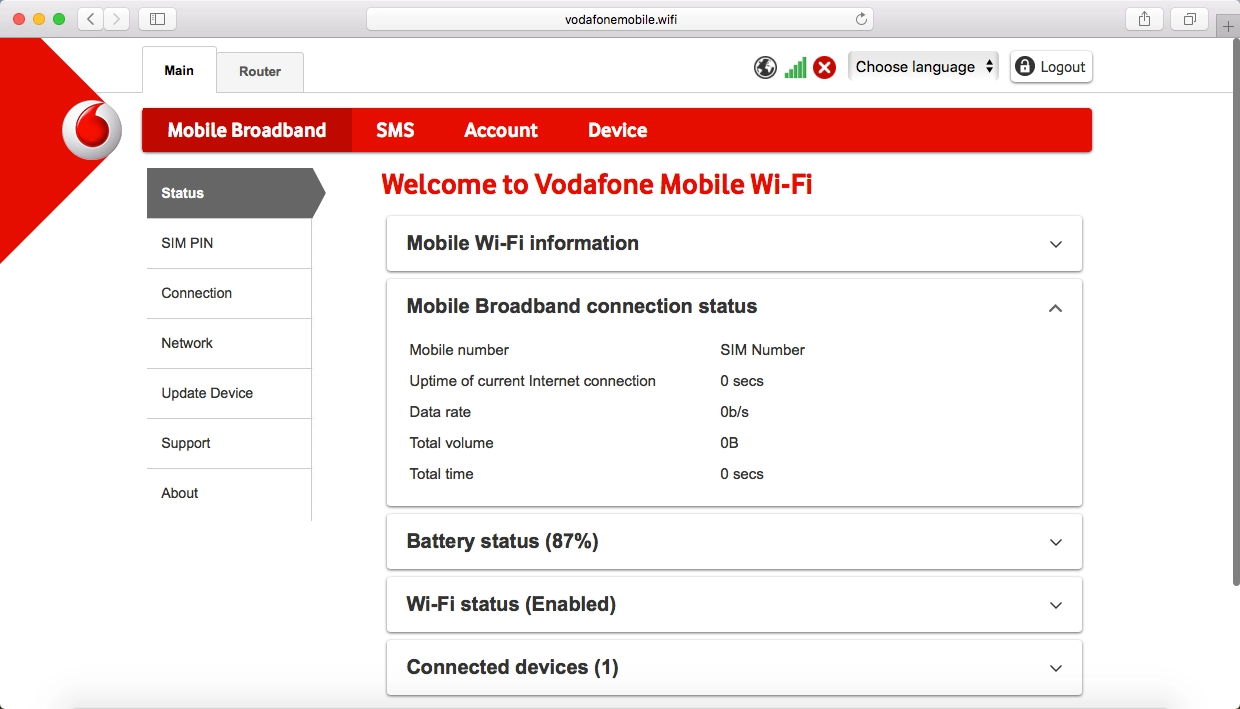Reload the page using the reload icon

point(860,17)
